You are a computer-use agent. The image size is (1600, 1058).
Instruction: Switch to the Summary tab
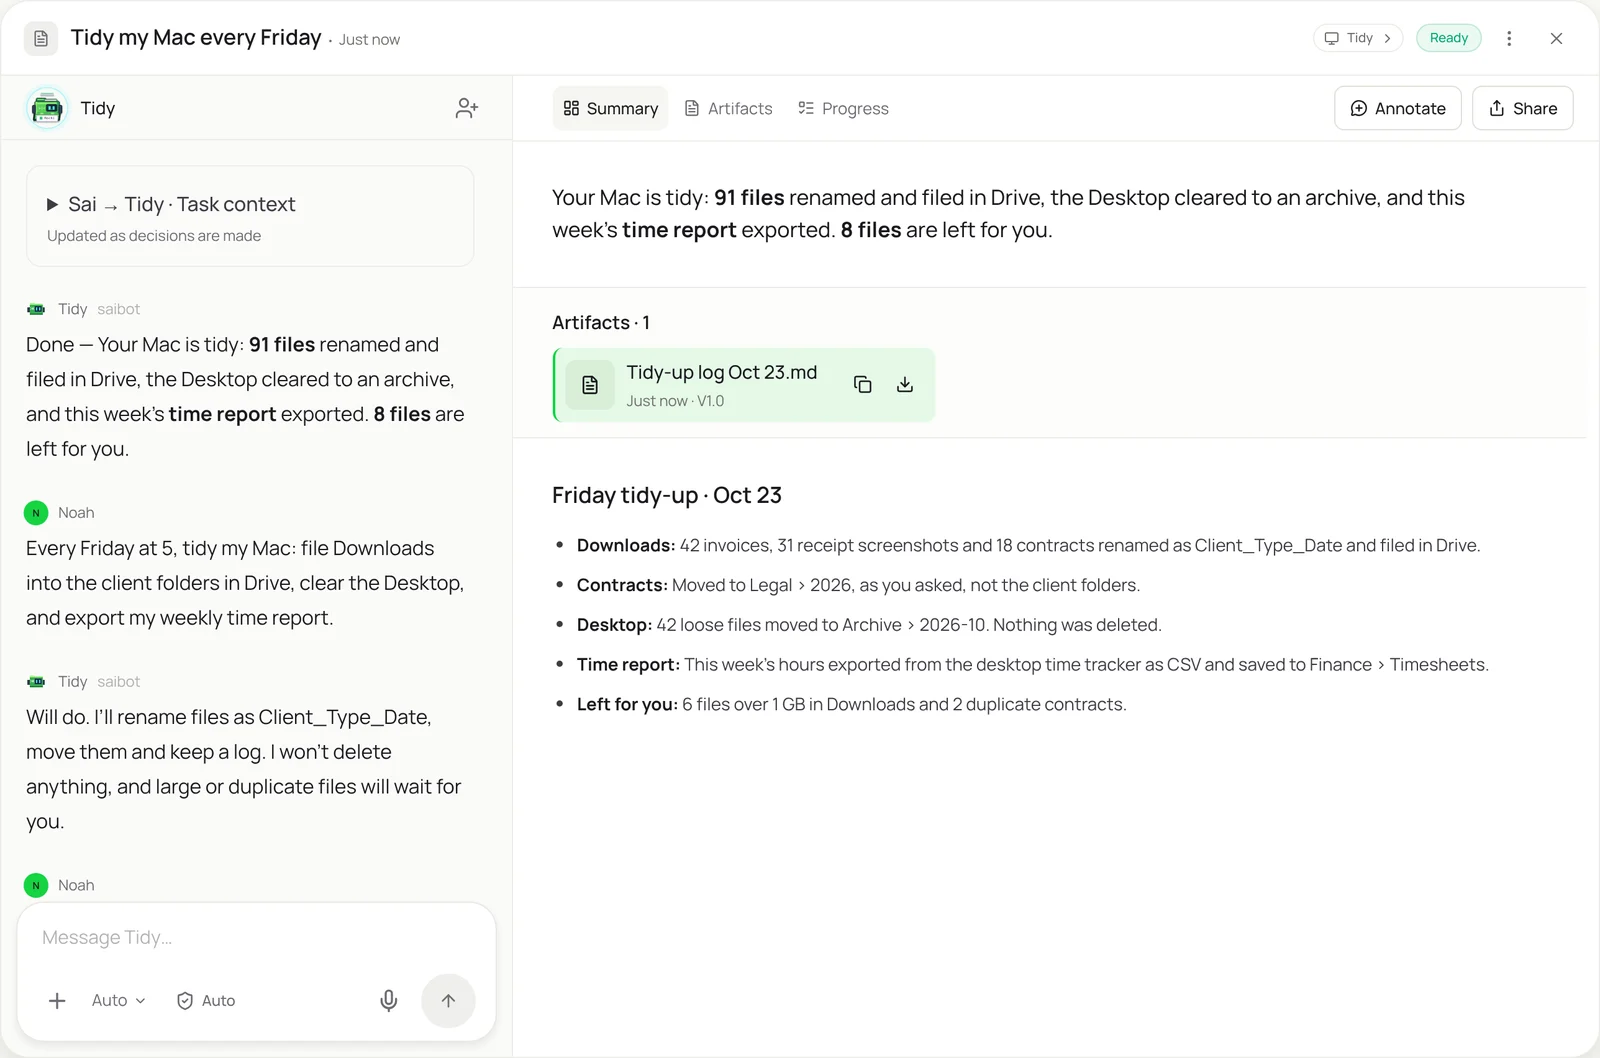610,108
